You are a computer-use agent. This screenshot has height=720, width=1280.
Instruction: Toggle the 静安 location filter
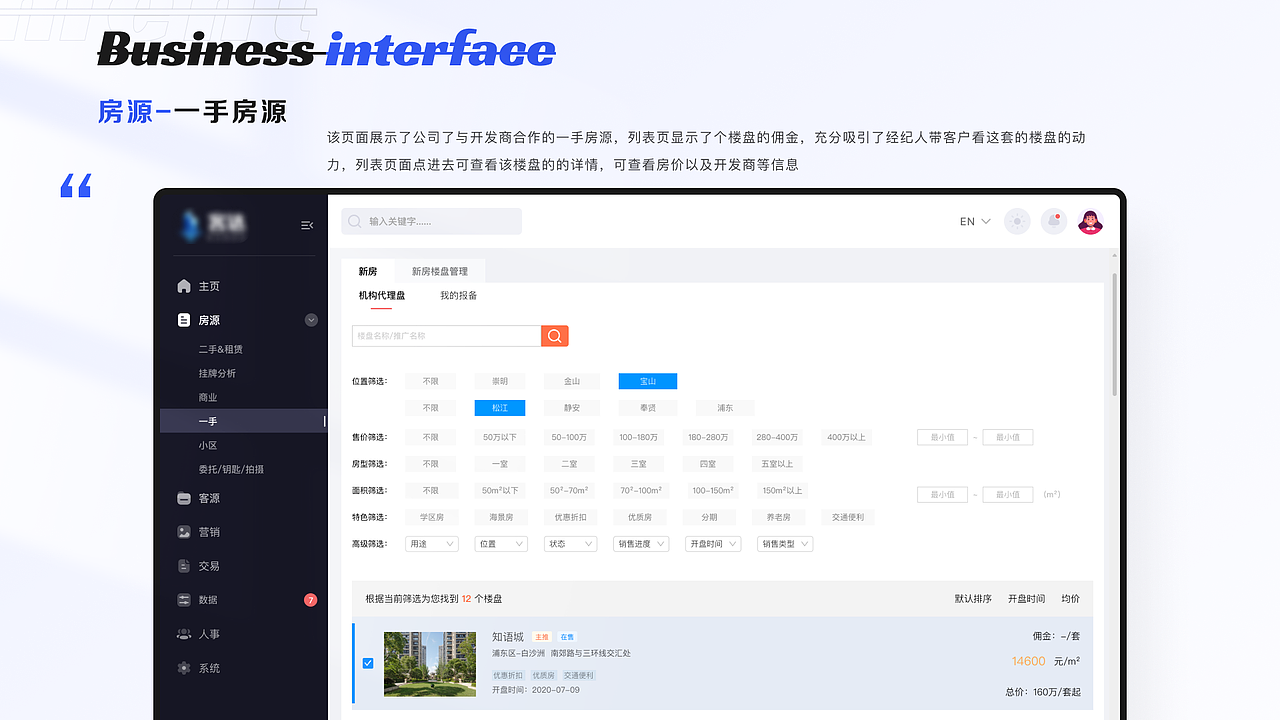click(x=572, y=408)
